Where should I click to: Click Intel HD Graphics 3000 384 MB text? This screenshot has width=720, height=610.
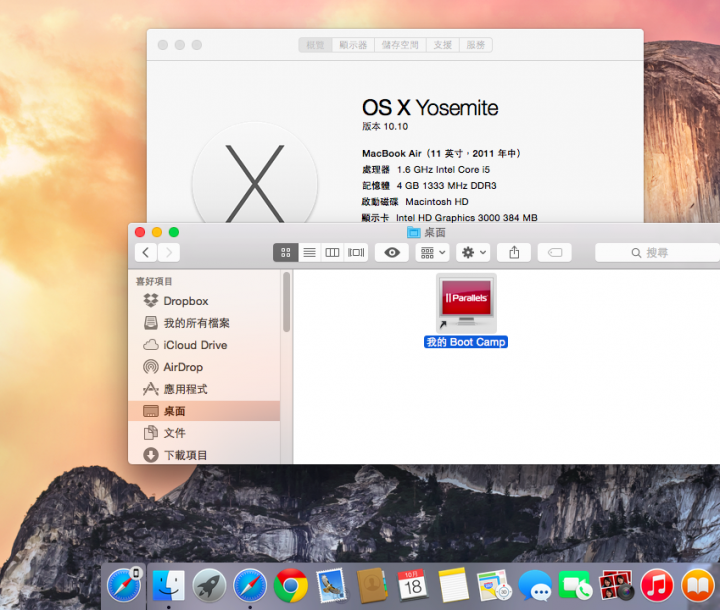pos(467,218)
